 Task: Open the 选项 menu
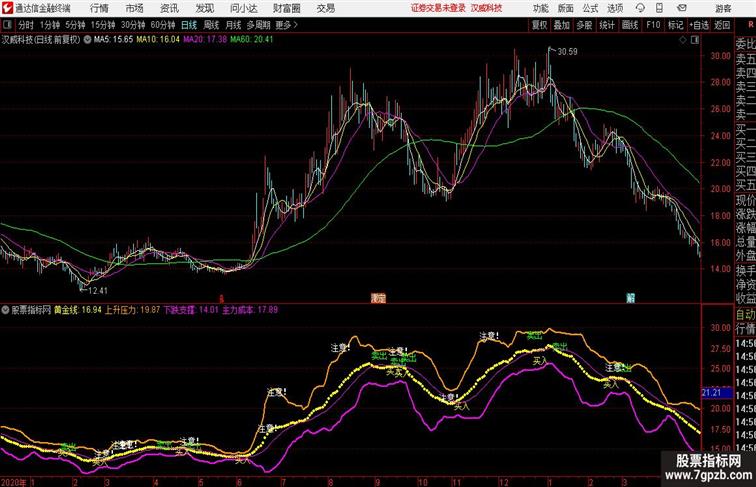point(615,8)
